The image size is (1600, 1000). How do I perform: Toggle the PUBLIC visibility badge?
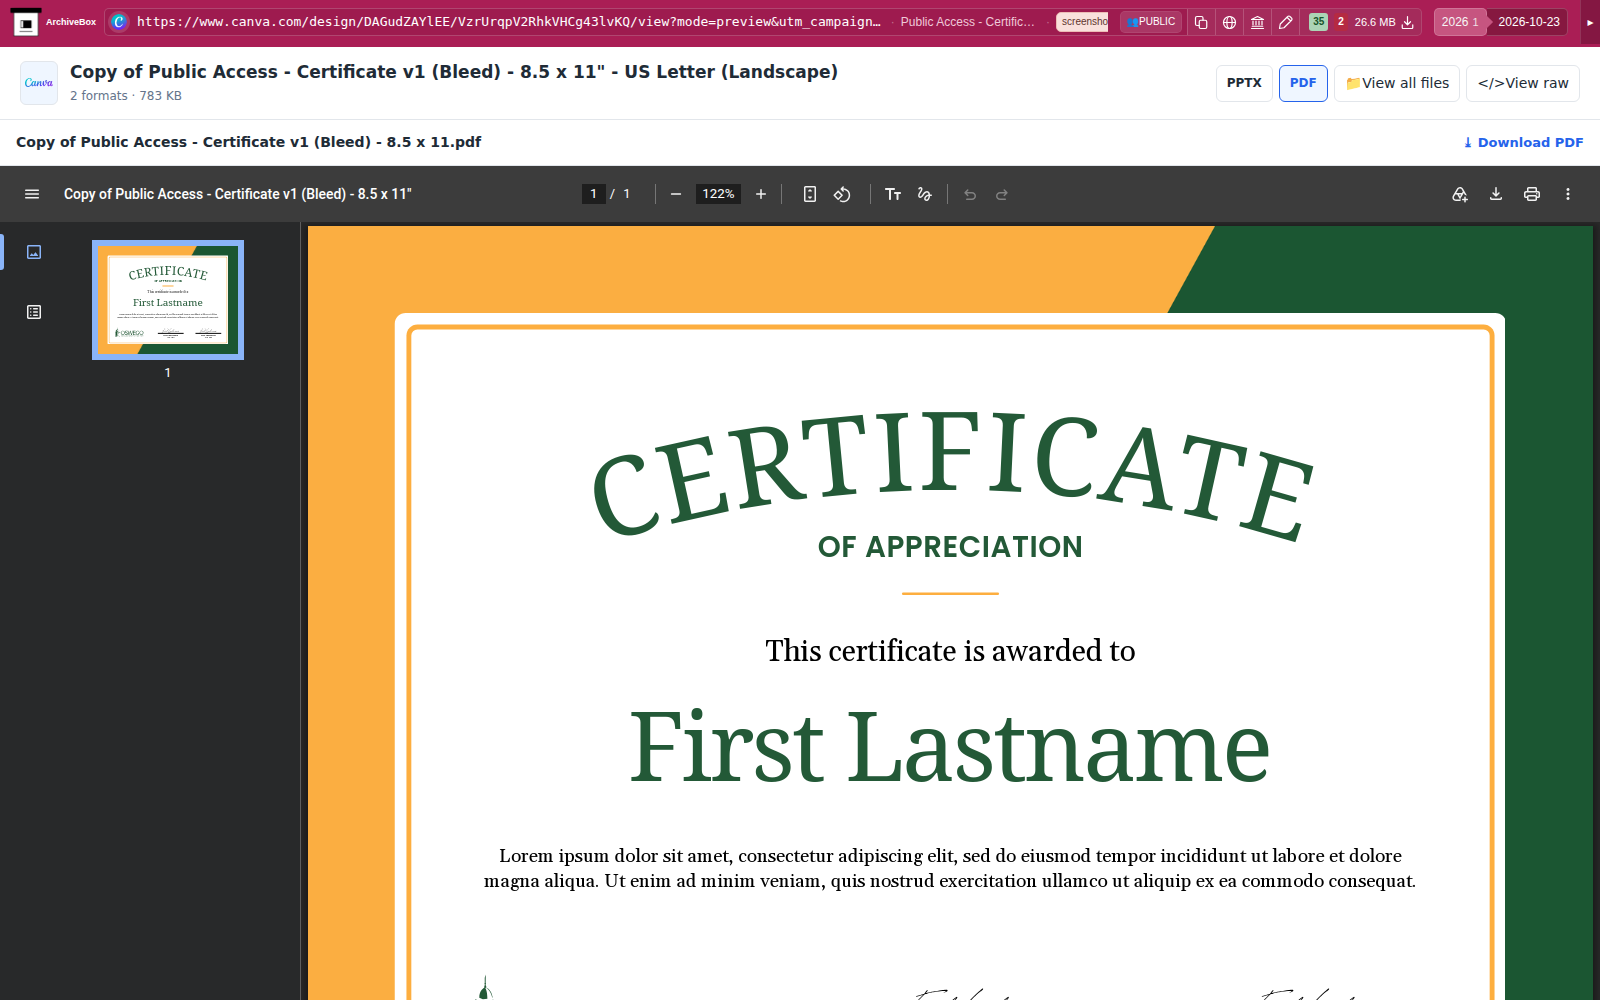click(x=1151, y=21)
